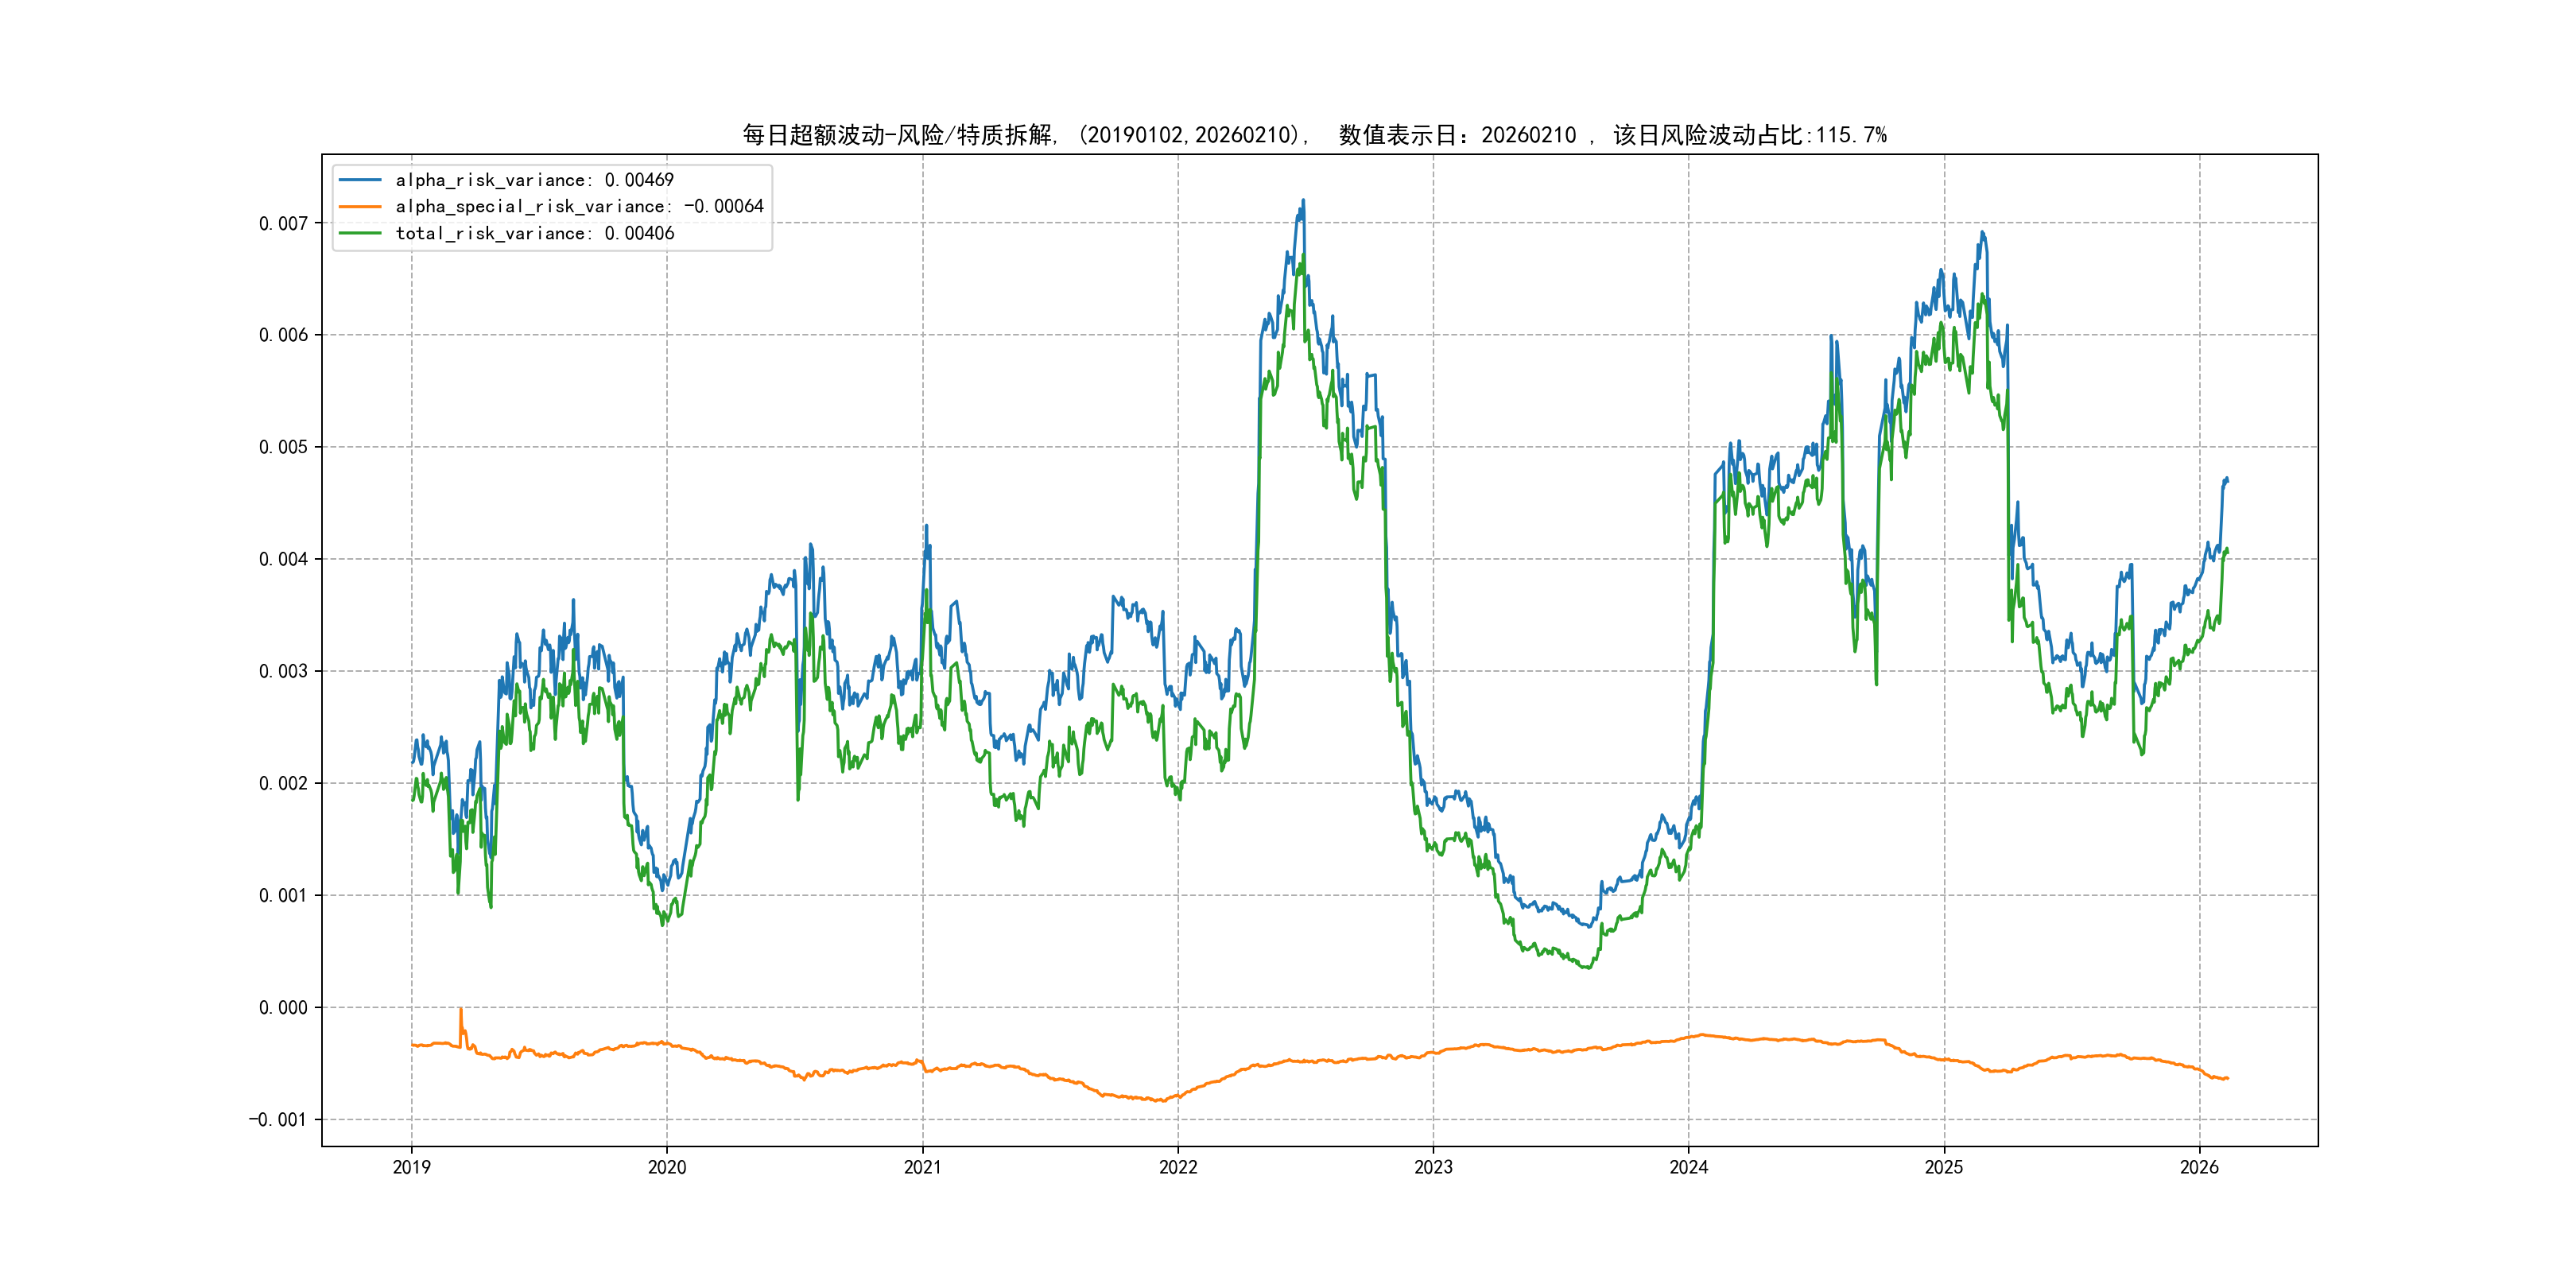Click the chart title text at top
The width and height of the screenshot is (2576, 1288).
1314,135
